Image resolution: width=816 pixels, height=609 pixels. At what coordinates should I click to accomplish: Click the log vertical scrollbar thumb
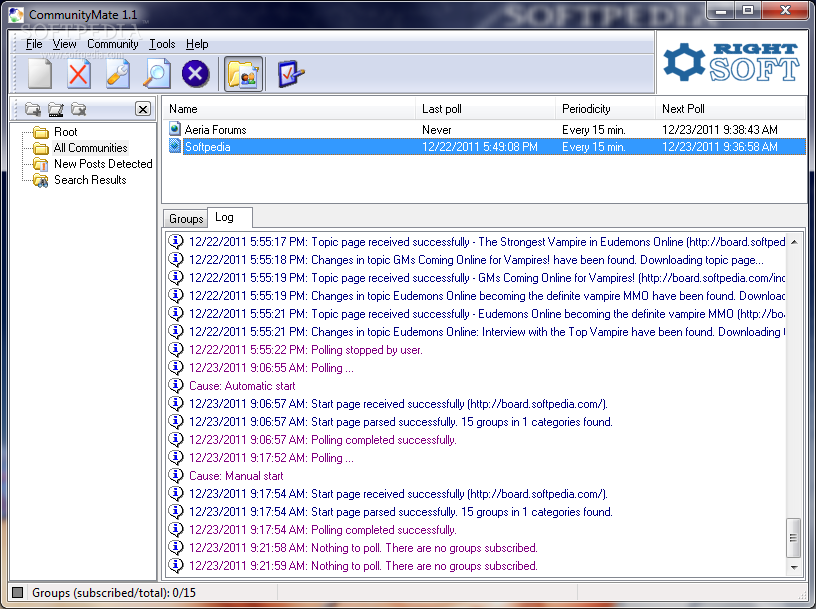(x=793, y=538)
